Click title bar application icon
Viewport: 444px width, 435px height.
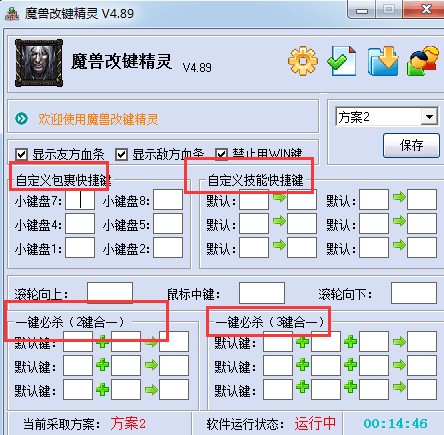pyautogui.click(x=12, y=13)
